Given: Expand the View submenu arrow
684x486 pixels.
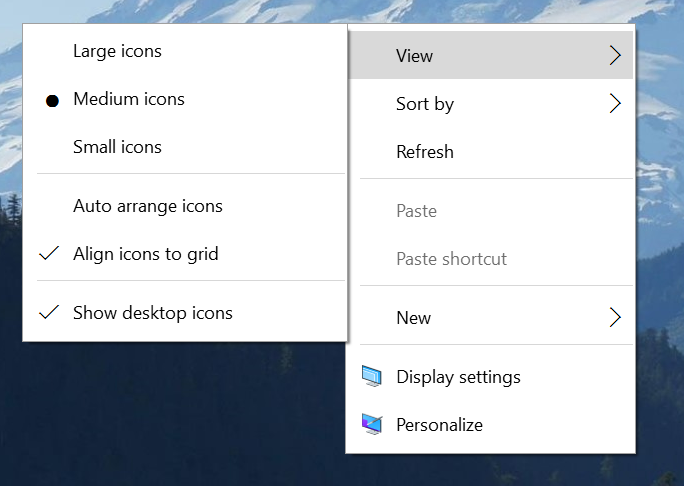Looking at the screenshot, I should pos(615,56).
